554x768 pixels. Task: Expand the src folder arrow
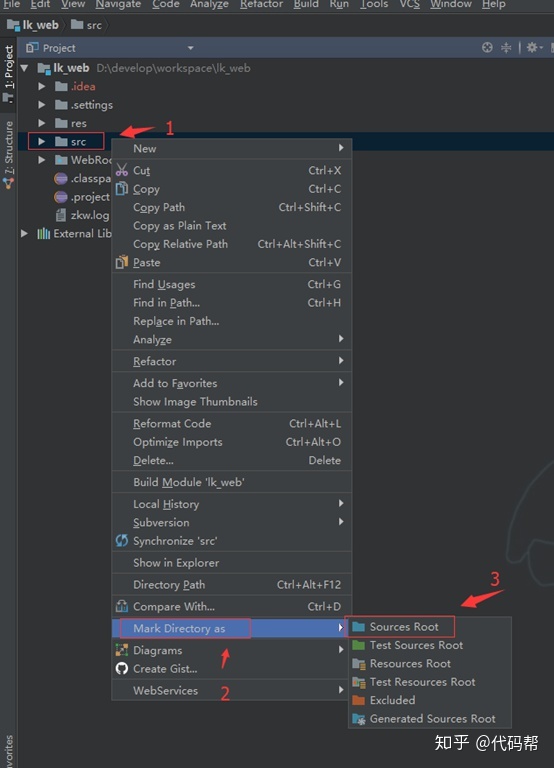click(42, 142)
